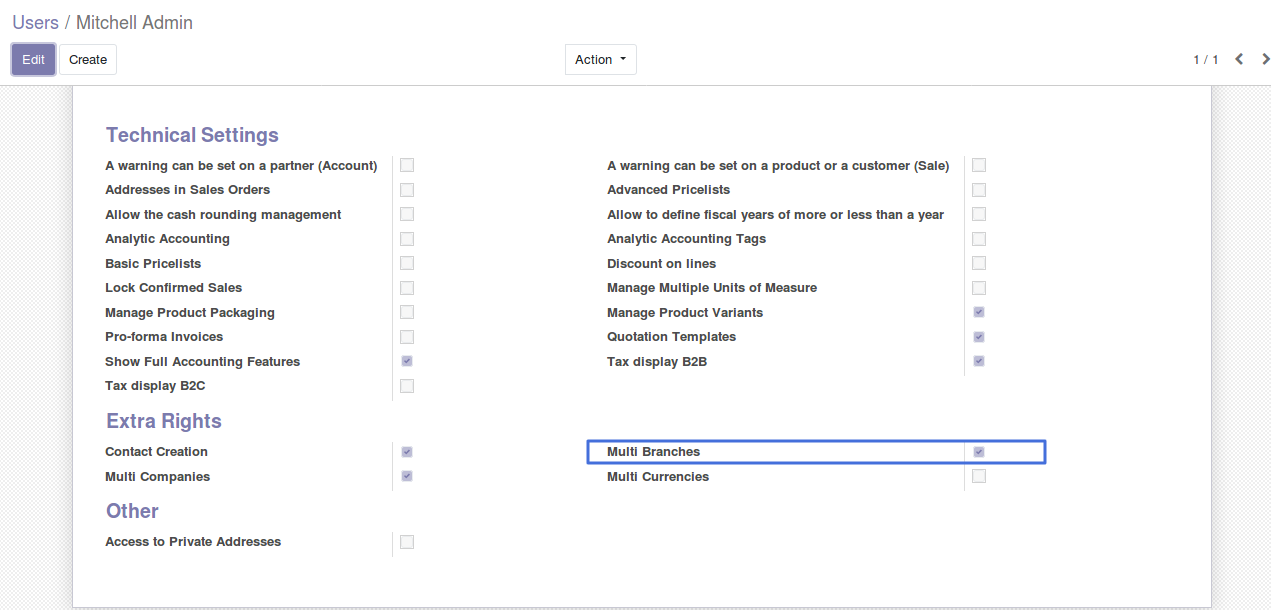Image resolution: width=1271 pixels, height=610 pixels.
Task: Toggle the Manage Product Variants checkbox
Action: 979,312
